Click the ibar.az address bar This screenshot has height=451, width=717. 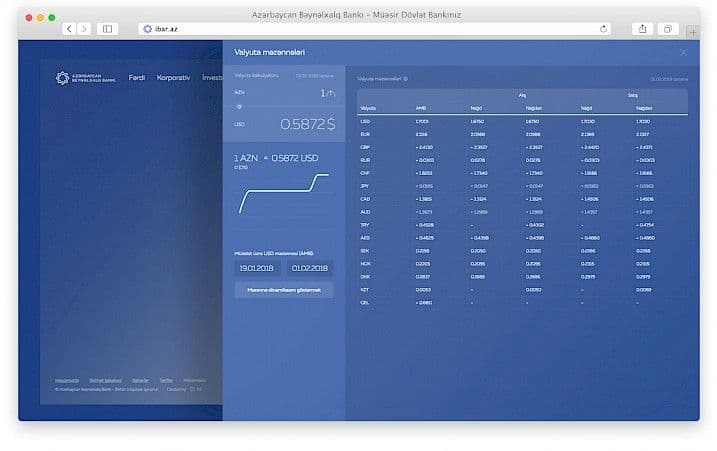click(375, 29)
